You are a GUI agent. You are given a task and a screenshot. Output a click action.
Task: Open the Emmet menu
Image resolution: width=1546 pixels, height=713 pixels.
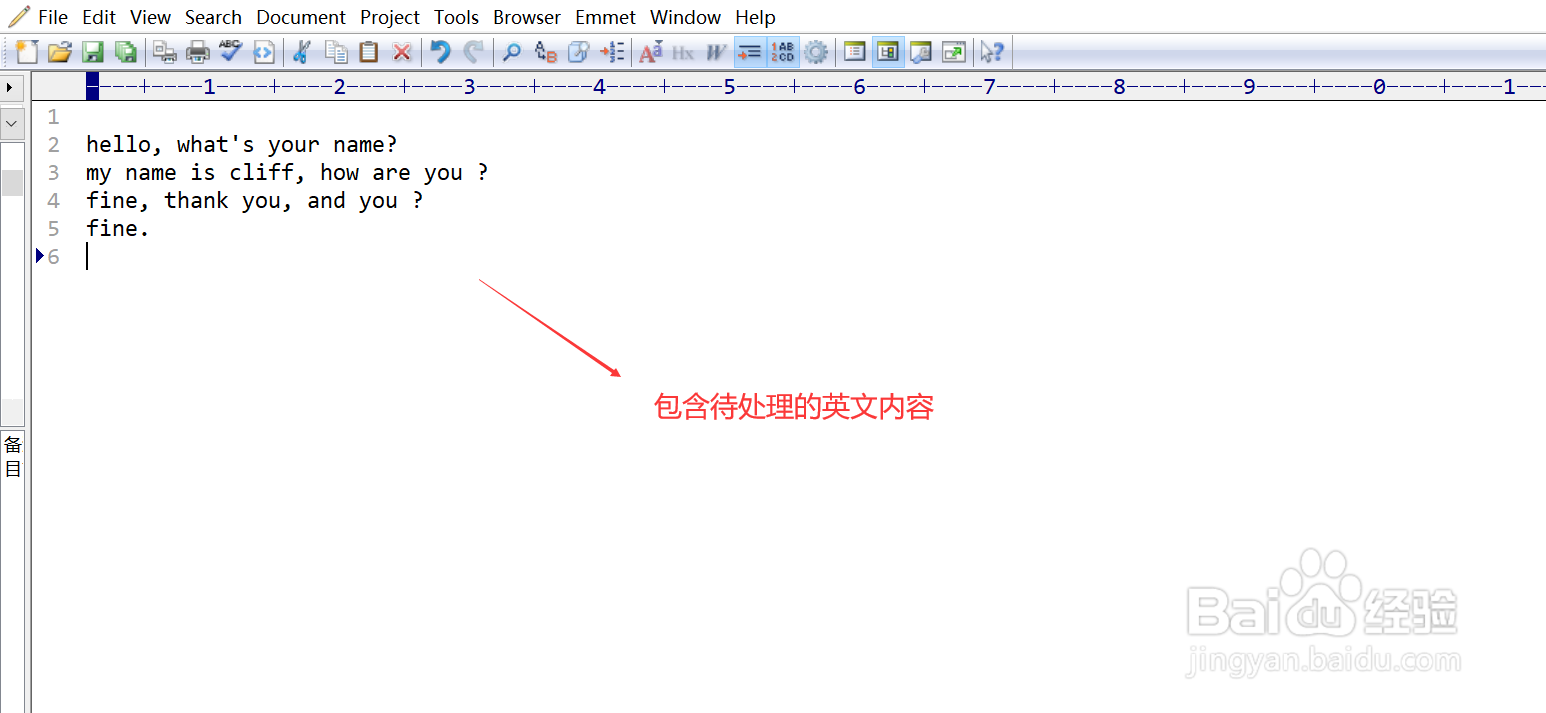coord(605,17)
